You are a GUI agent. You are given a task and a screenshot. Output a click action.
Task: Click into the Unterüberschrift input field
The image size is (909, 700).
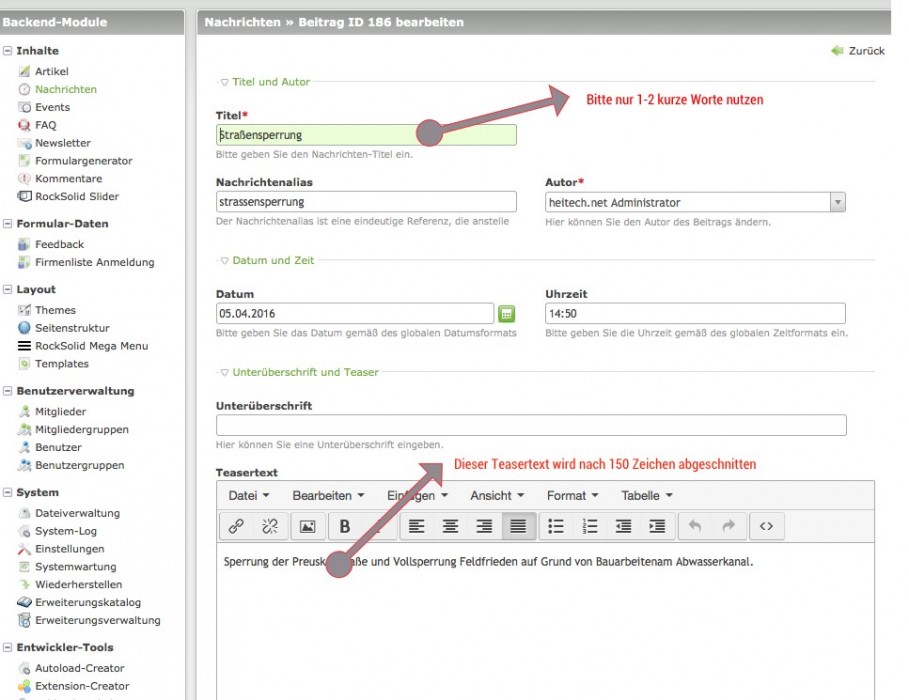[x=531, y=425]
